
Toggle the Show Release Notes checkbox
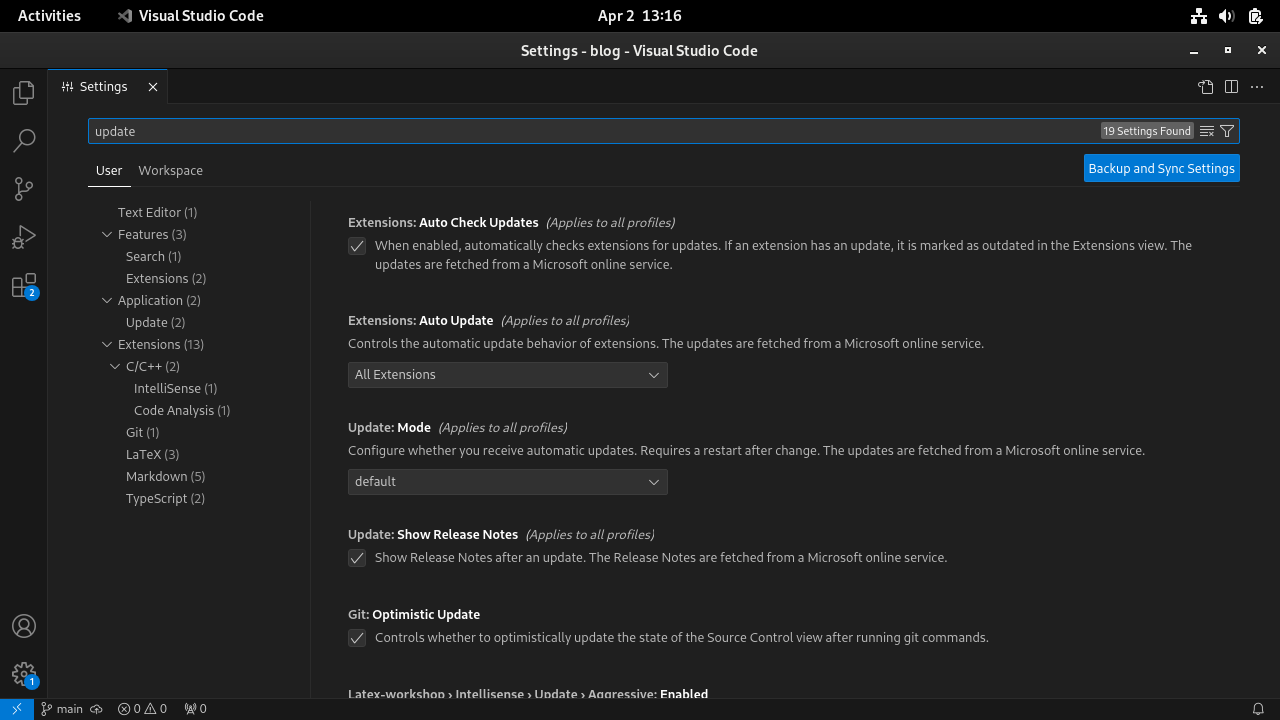(x=357, y=558)
